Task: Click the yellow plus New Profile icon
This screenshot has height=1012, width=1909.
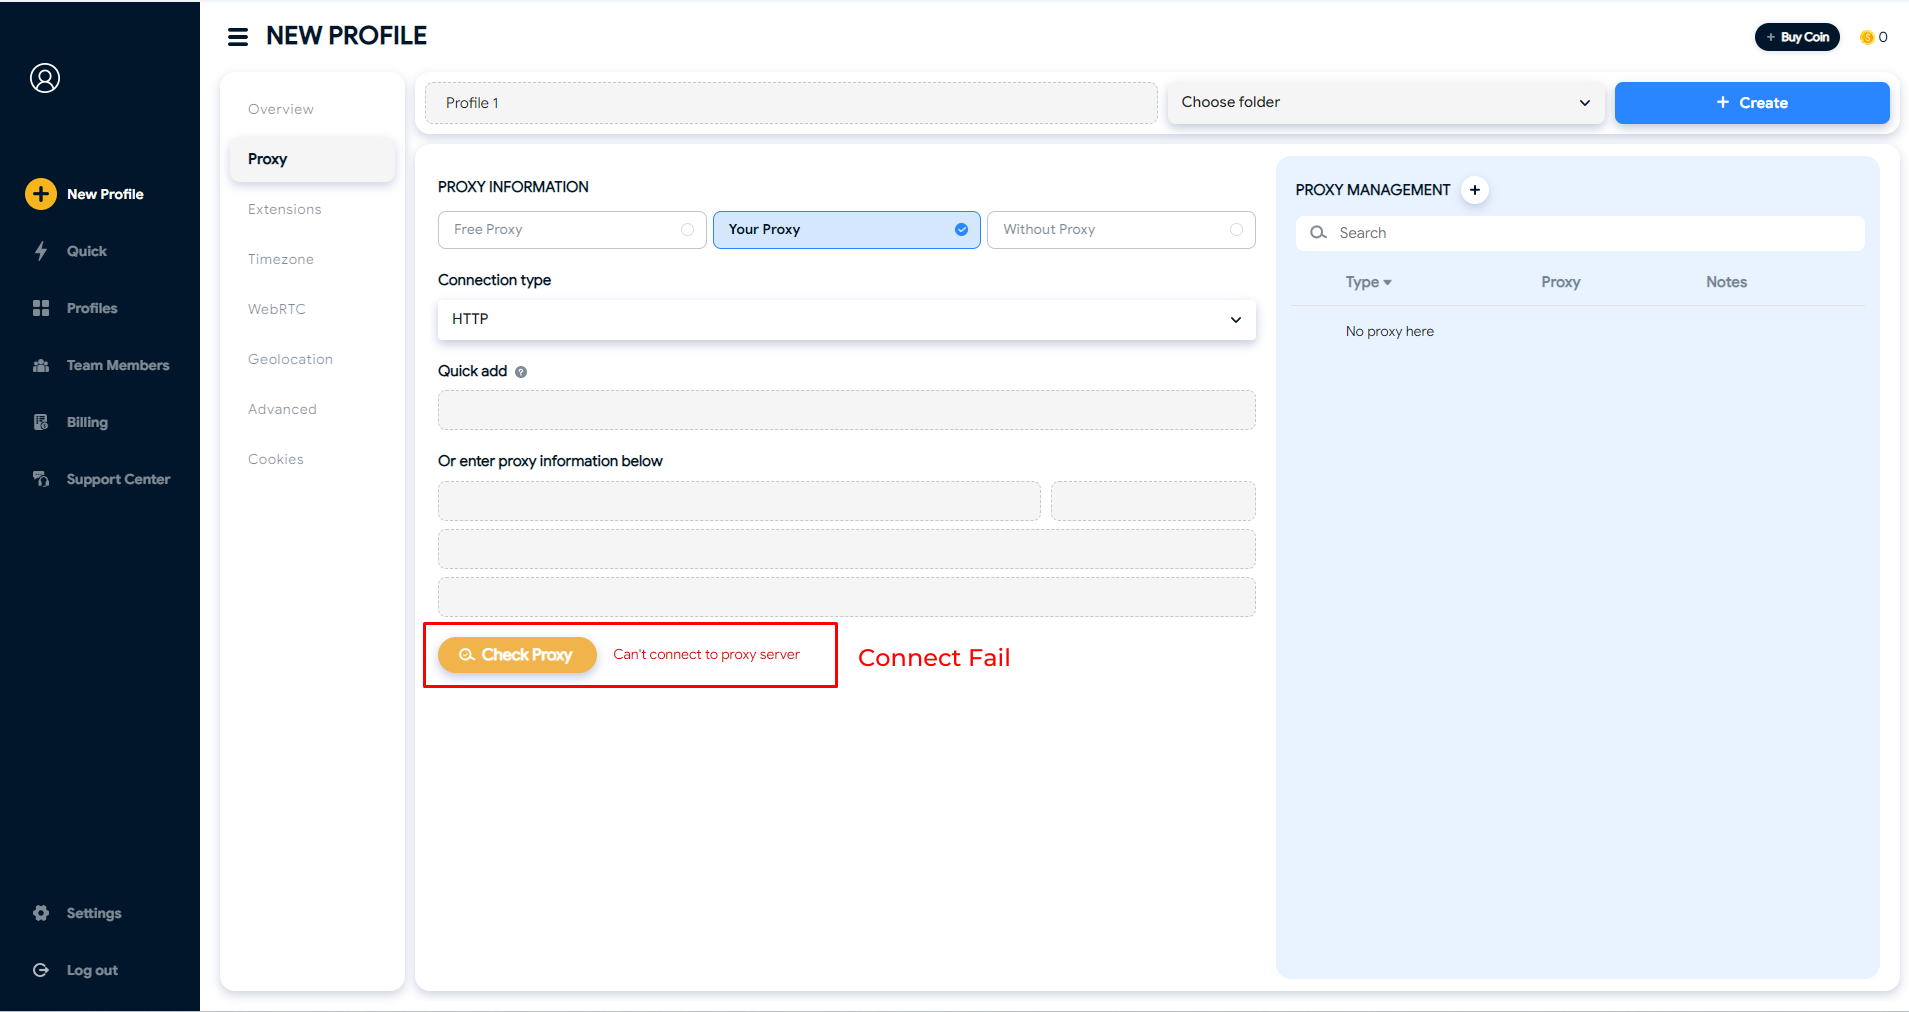Action: [x=41, y=194]
